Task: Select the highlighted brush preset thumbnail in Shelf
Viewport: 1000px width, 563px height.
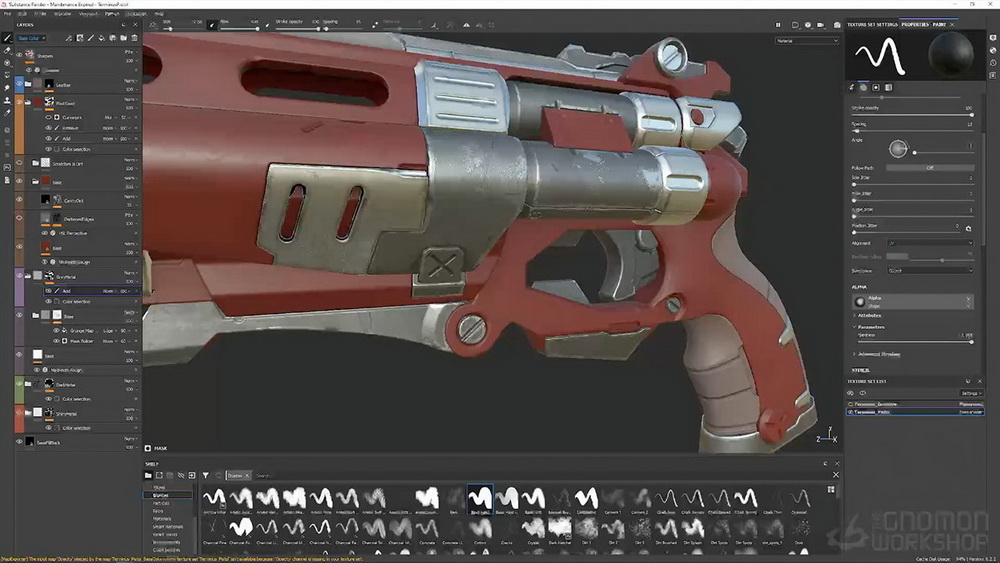Action: [480, 498]
